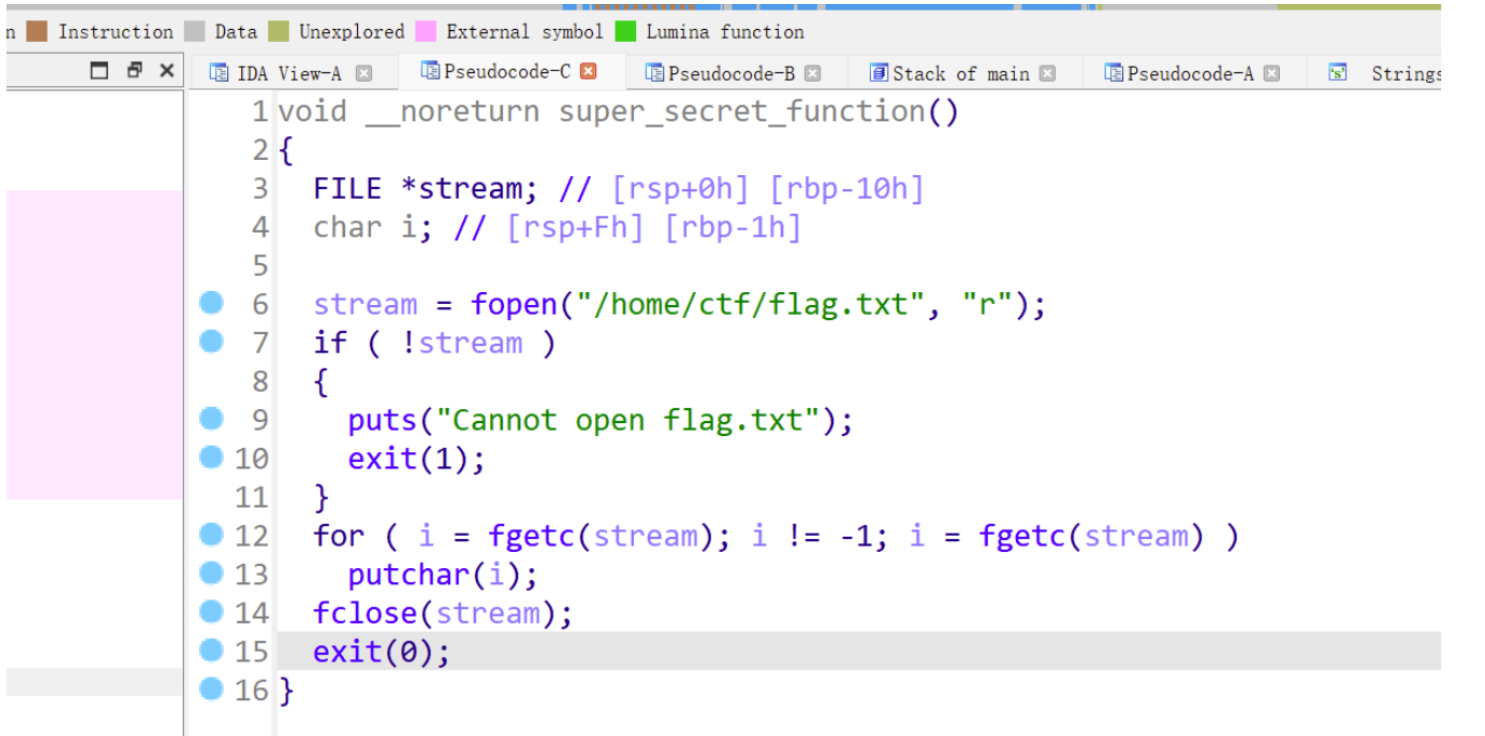This screenshot has height=736, width=1485.
Task: Click the Pseudocode-B tab icon
Action: coord(655,73)
